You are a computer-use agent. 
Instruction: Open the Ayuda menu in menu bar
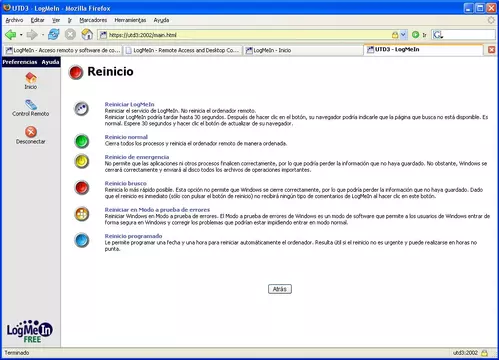pyautogui.click(x=161, y=20)
